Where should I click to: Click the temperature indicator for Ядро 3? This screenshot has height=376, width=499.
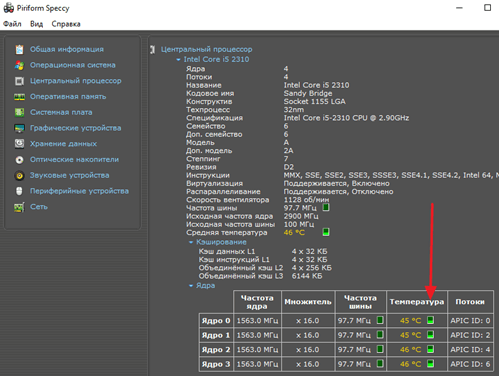pos(430,363)
